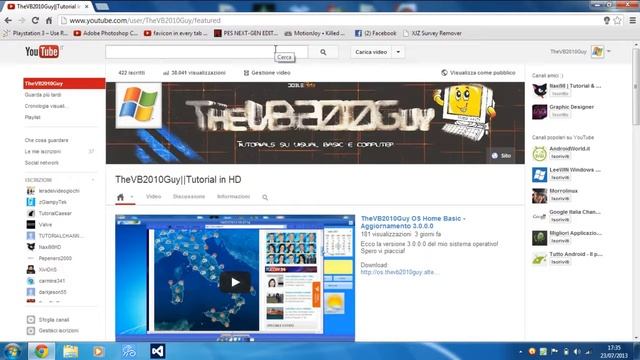Click the Chrome address bar
640x360 pixels.
coord(331,20)
